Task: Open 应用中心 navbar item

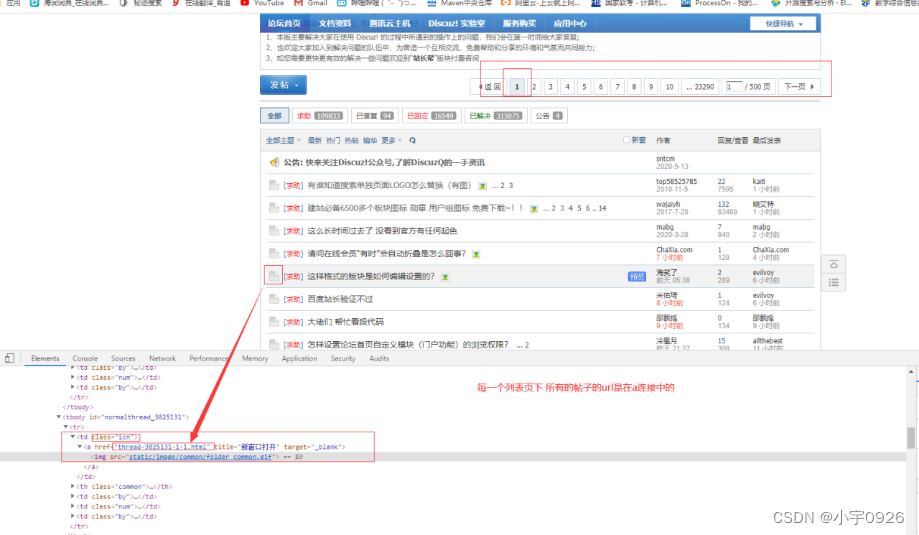Action: (x=570, y=23)
